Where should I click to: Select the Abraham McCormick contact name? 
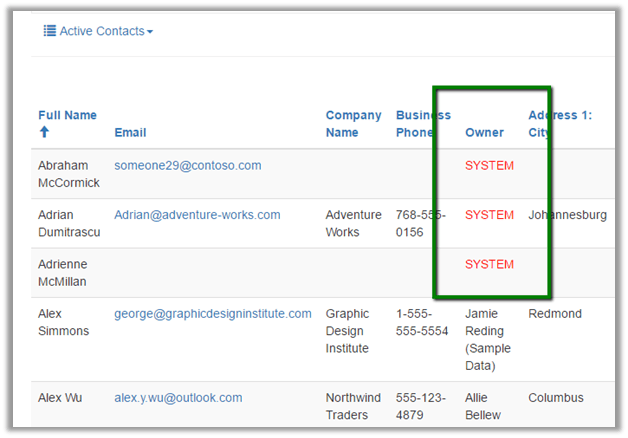click(x=68, y=174)
